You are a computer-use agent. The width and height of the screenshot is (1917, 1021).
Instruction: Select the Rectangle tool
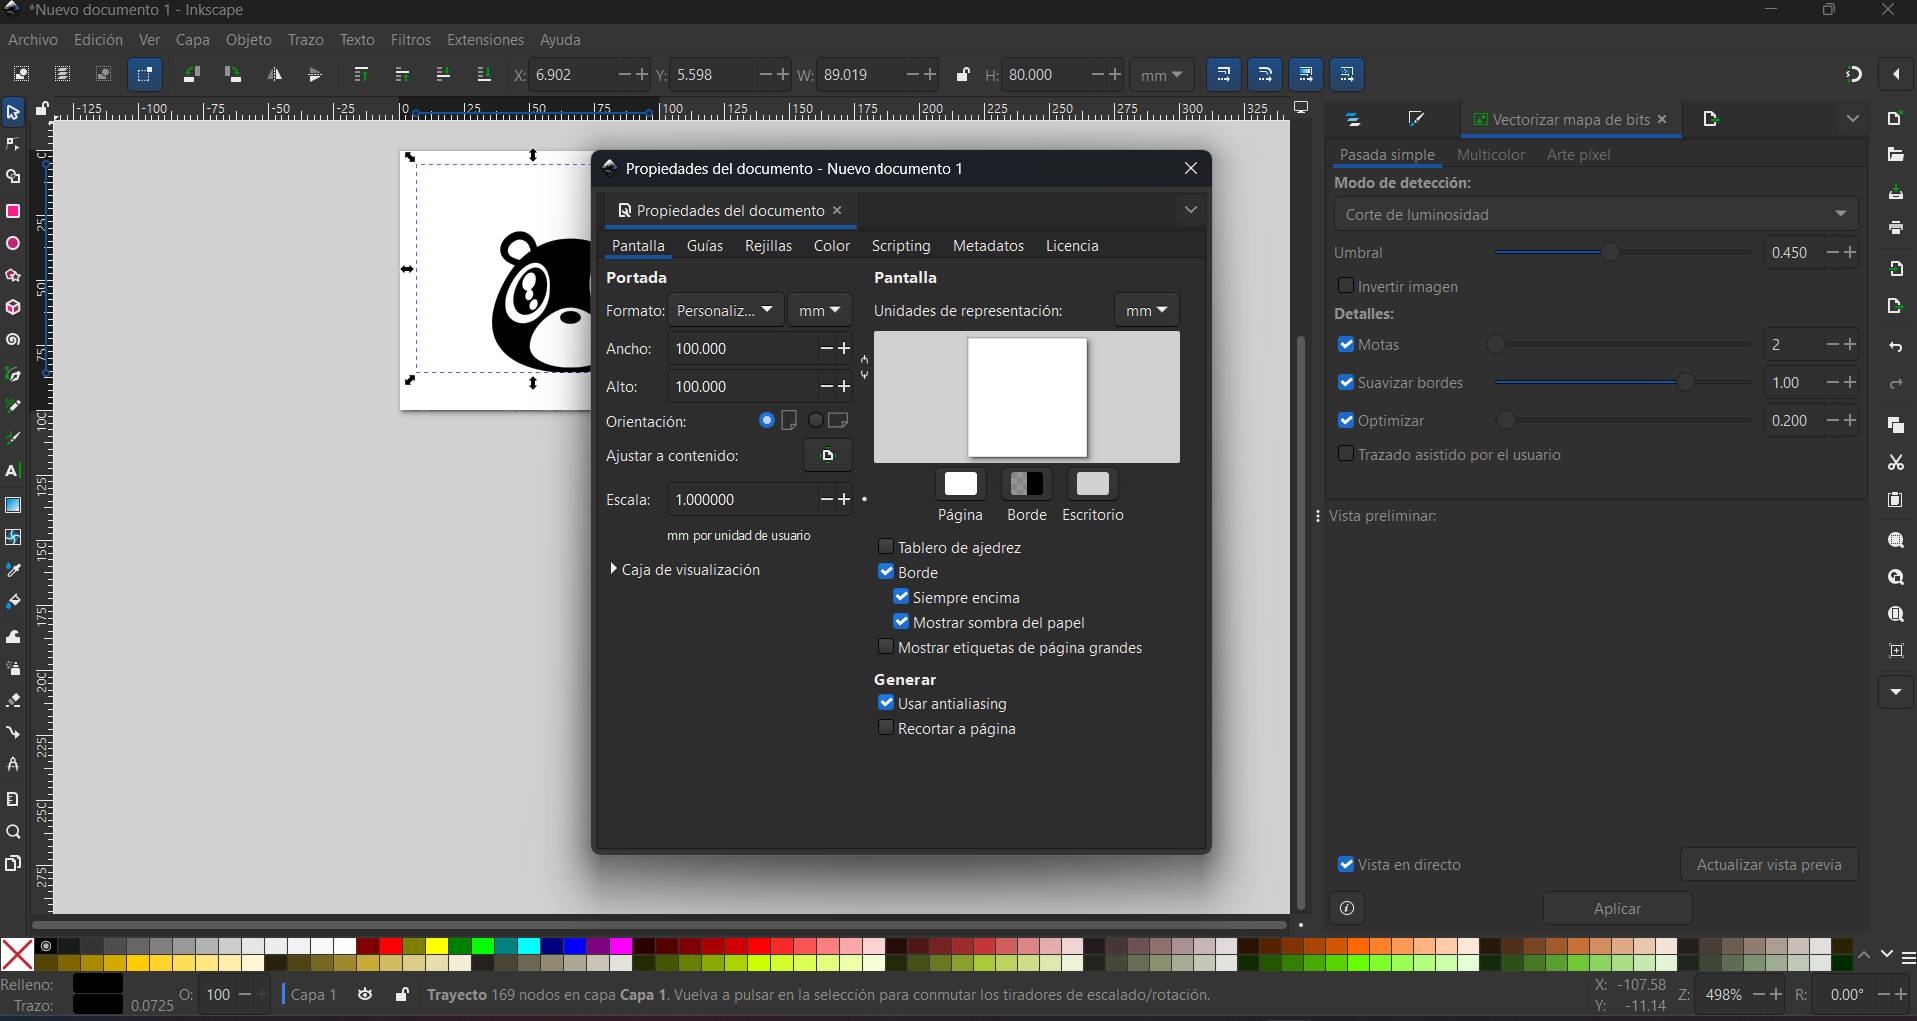pyautogui.click(x=13, y=211)
